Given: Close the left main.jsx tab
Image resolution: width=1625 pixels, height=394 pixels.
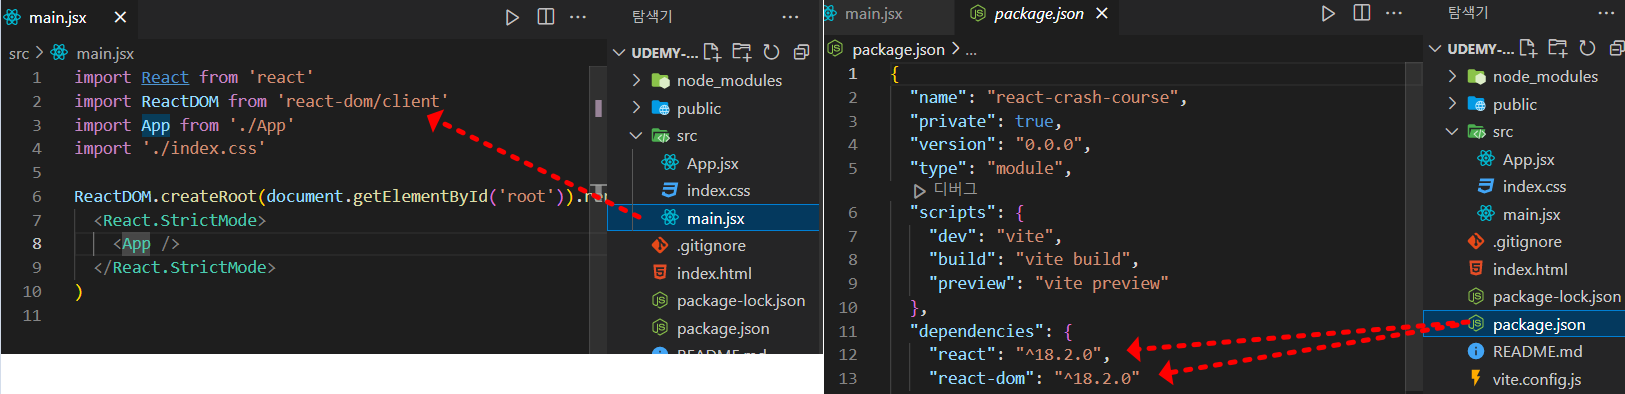Looking at the screenshot, I should click(120, 17).
